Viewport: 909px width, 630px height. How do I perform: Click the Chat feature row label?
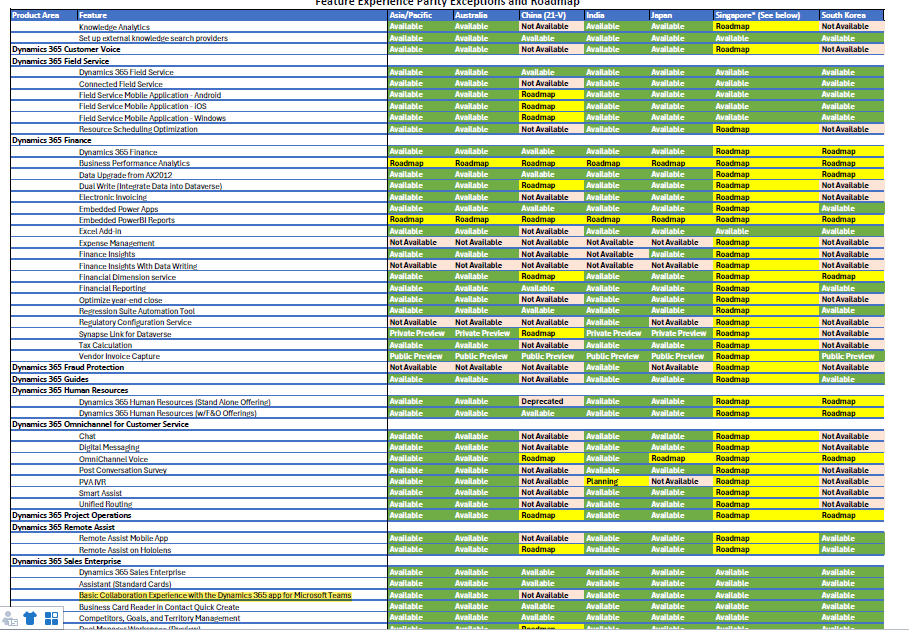87,436
